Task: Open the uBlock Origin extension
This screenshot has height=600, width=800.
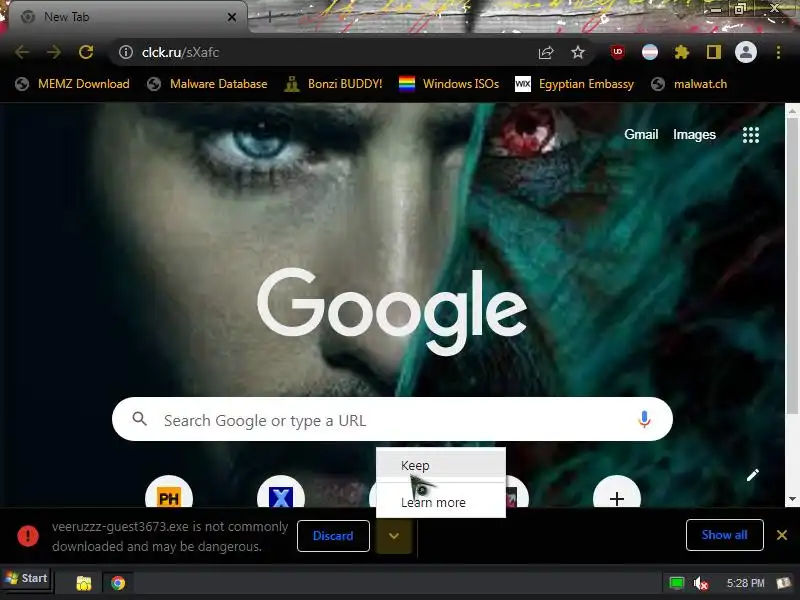Action: (617, 52)
